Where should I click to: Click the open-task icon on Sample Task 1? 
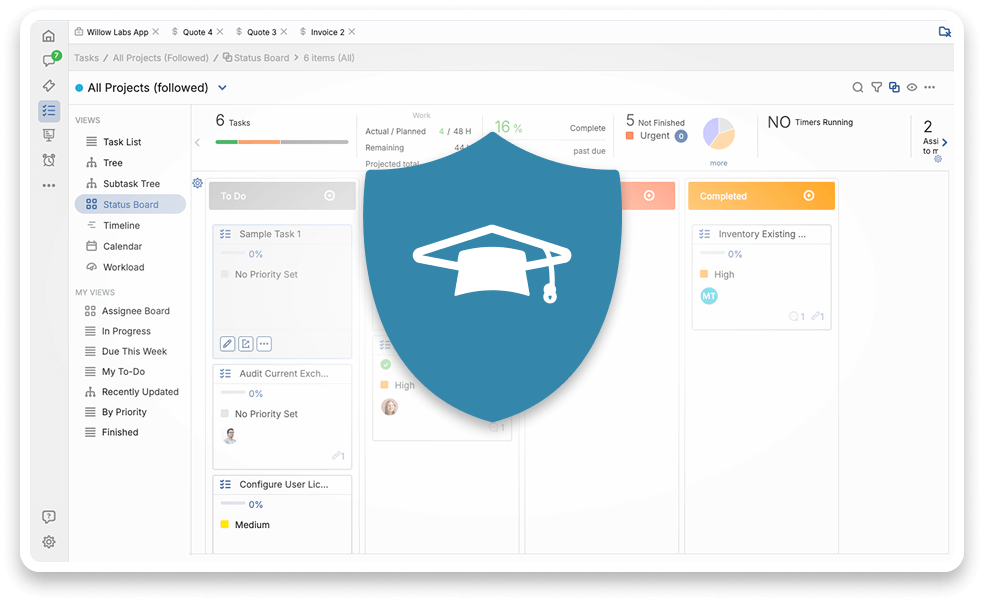click(x=245, y=343)
